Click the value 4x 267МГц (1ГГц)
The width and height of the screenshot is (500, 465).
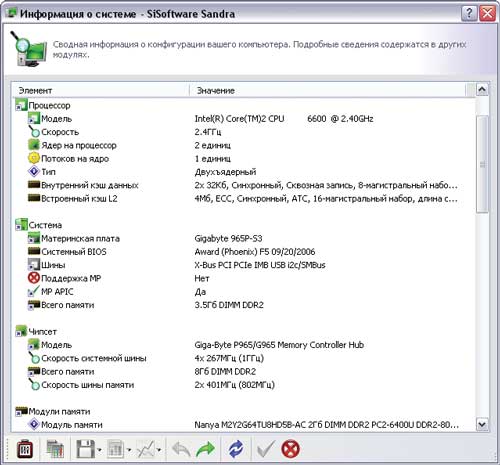pyautogui.click(x=229, y=358)
